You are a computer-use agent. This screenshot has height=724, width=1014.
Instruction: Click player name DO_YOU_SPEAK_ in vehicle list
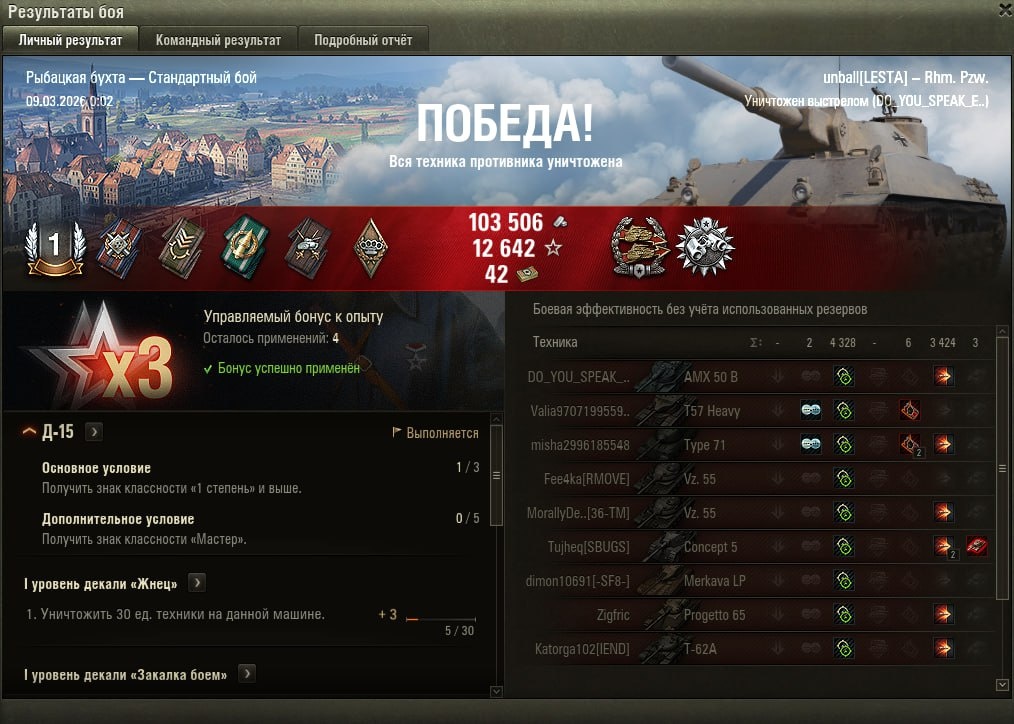578,377
